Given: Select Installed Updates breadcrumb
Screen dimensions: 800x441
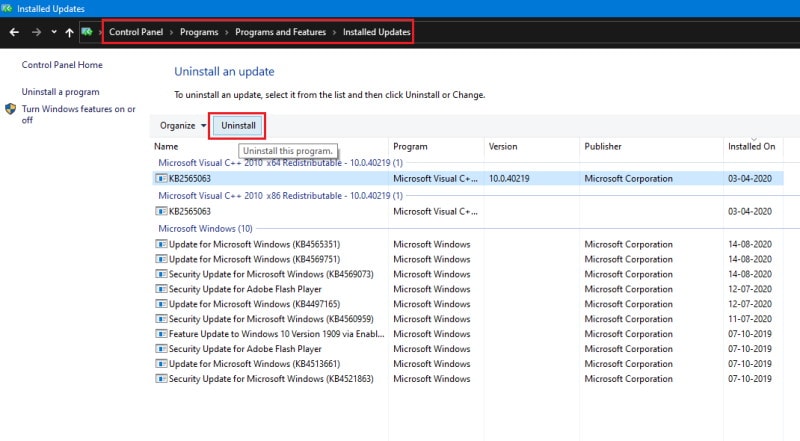Looking at the screenshot, I should 377,32.
